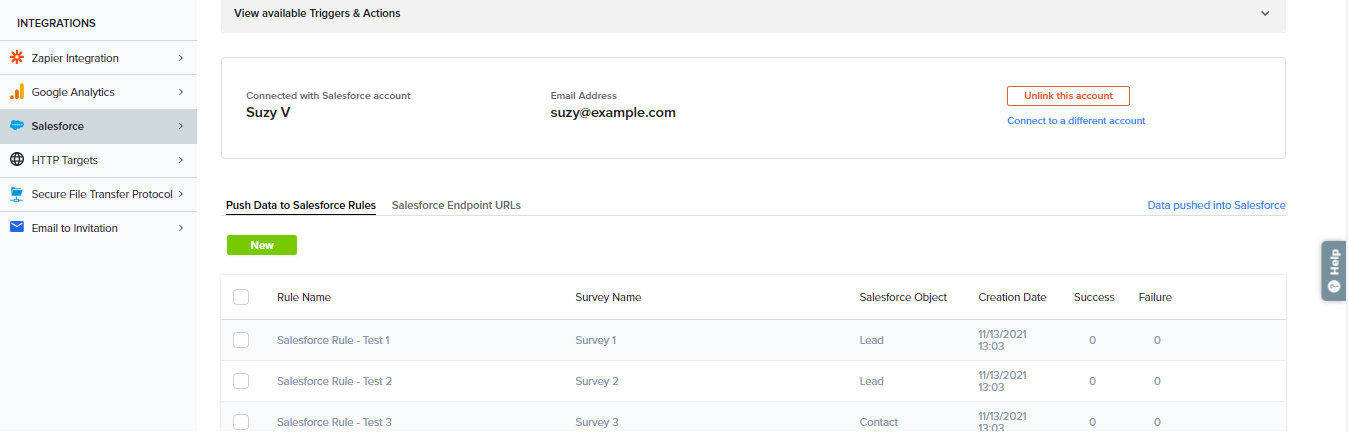Screen dimensions: 1348x440
Task: Click the Salesforce cloud icon in sidebar
Action: coord(16,126)
